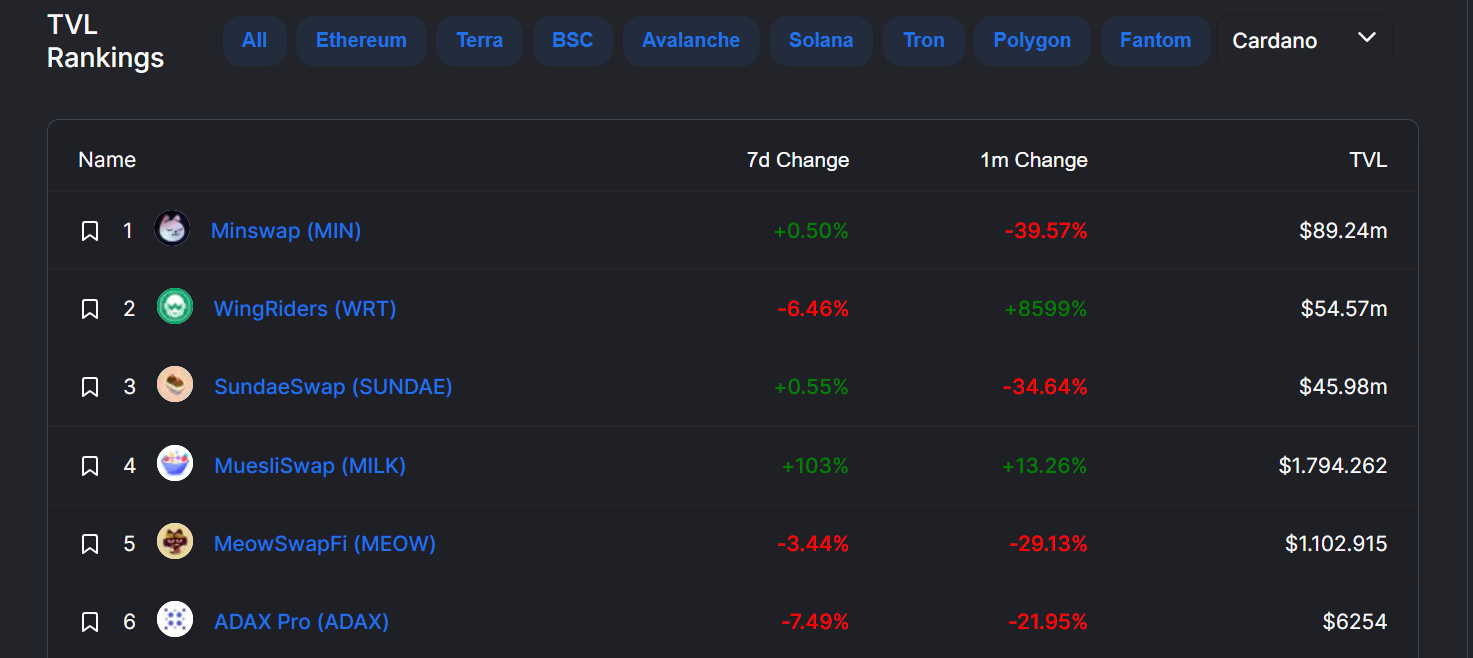The height and width of the screenshot is (658, 1473).
Task: Click SundaeSwap's -34.64% 1m change
Action: point(1046,387)
